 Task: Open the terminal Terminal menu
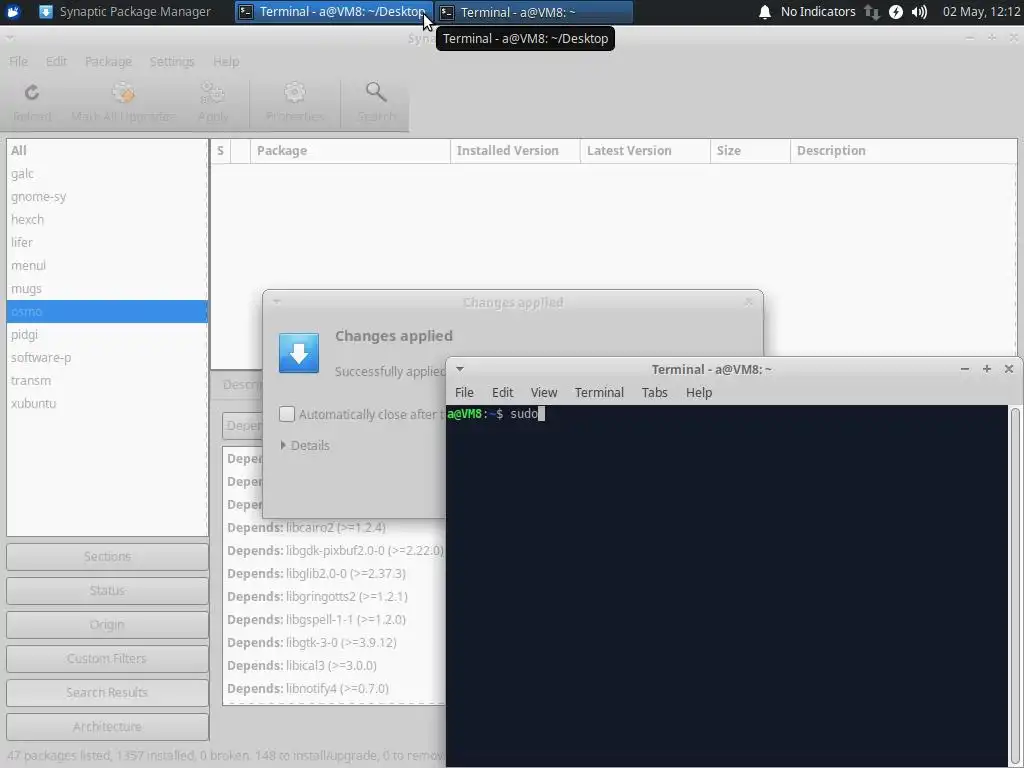coord(599,392)
